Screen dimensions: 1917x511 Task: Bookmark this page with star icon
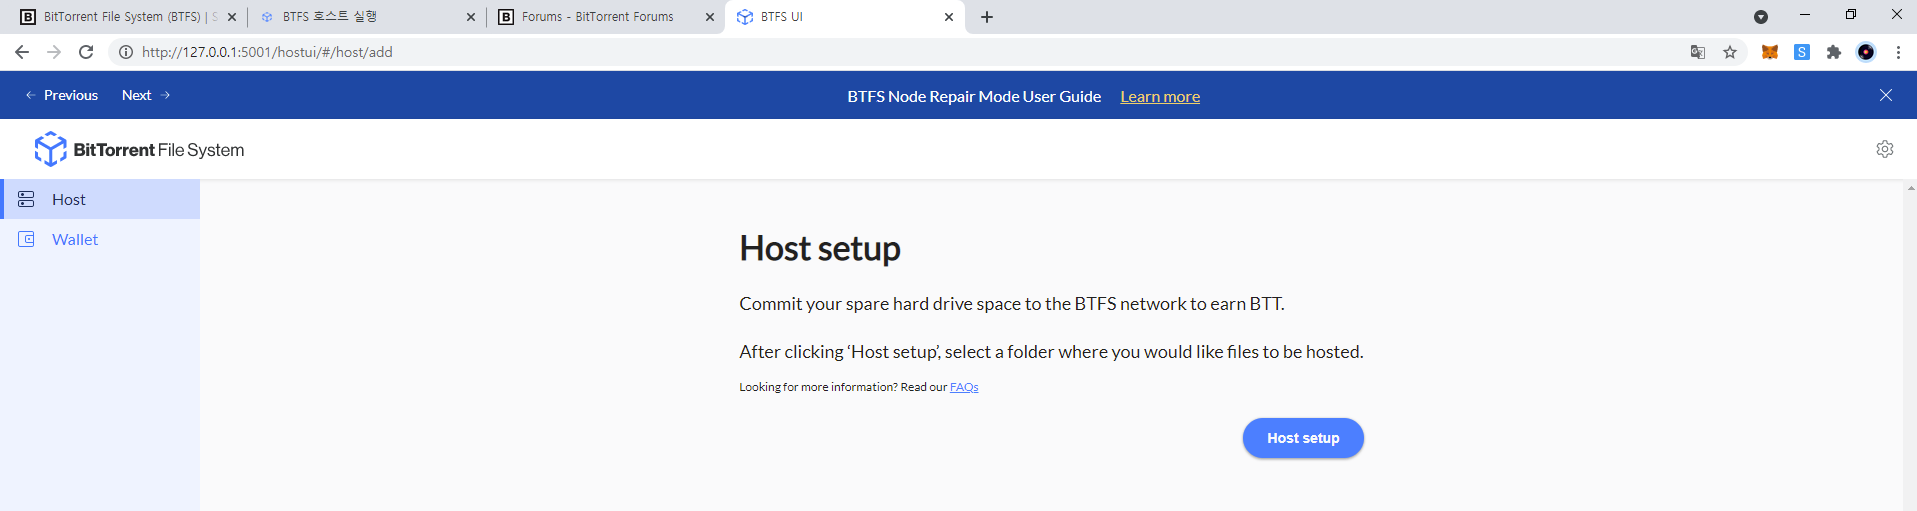click(1730, 52)
